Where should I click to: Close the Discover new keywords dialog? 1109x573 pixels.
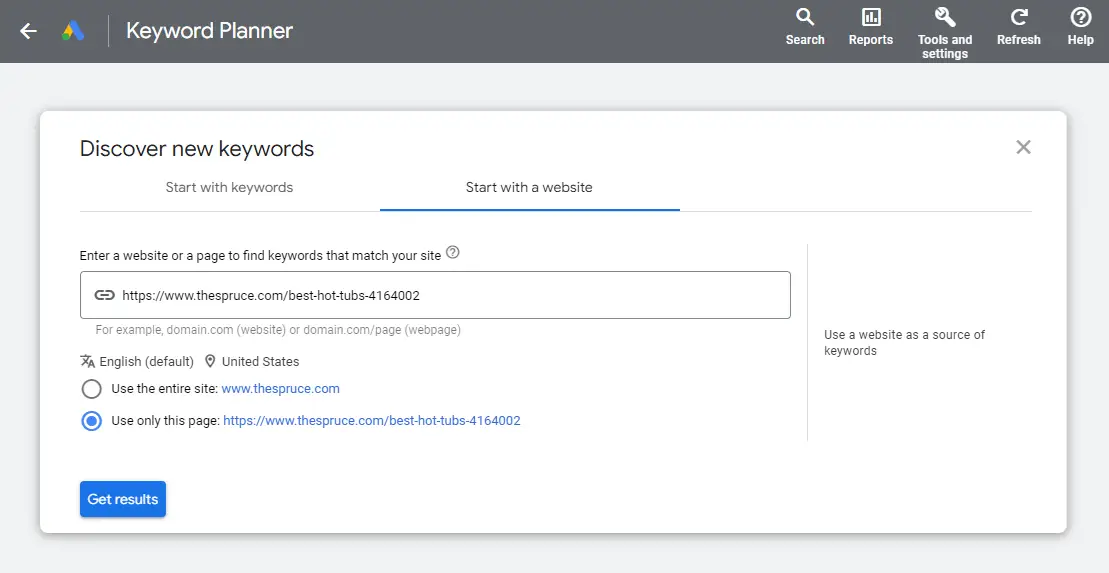pyautogui.click(x=1023, y=147)
